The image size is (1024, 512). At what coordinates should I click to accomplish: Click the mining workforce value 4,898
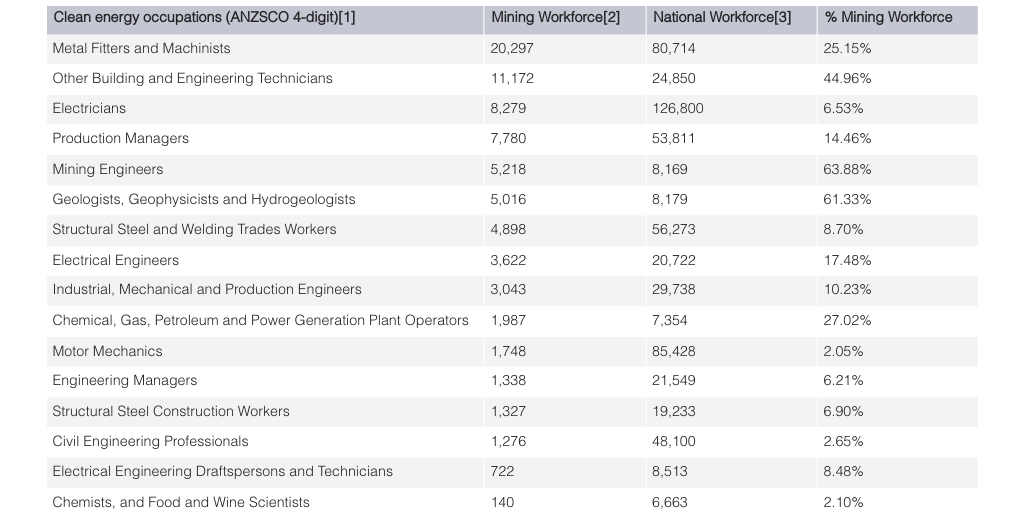point(508,229)
